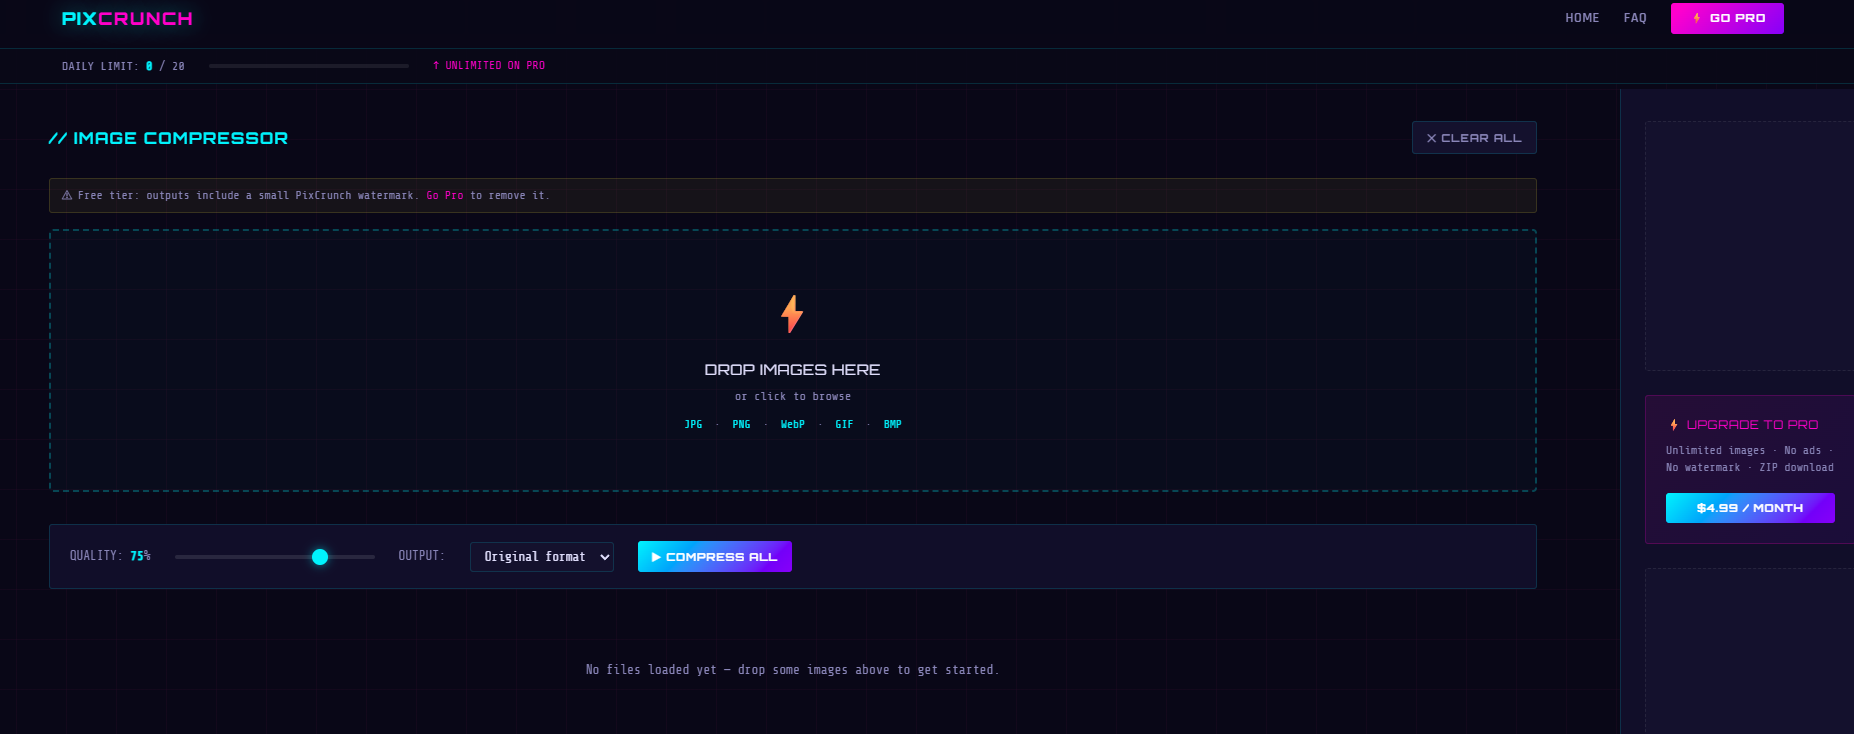The height and width of the screenshot is (734, 1854).
Task: Click the PNG format label
Action: [741, 425]
